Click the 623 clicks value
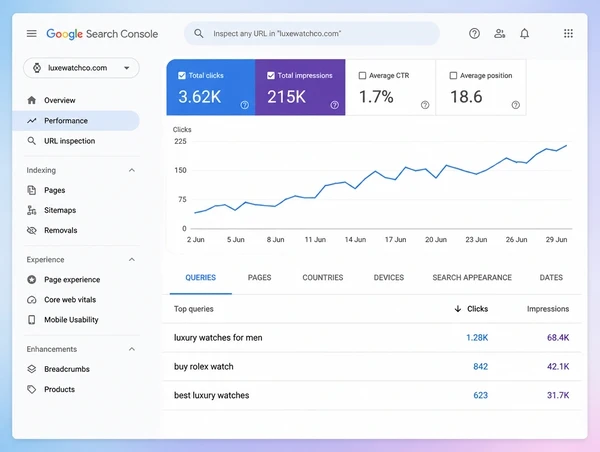 point(481,395)
